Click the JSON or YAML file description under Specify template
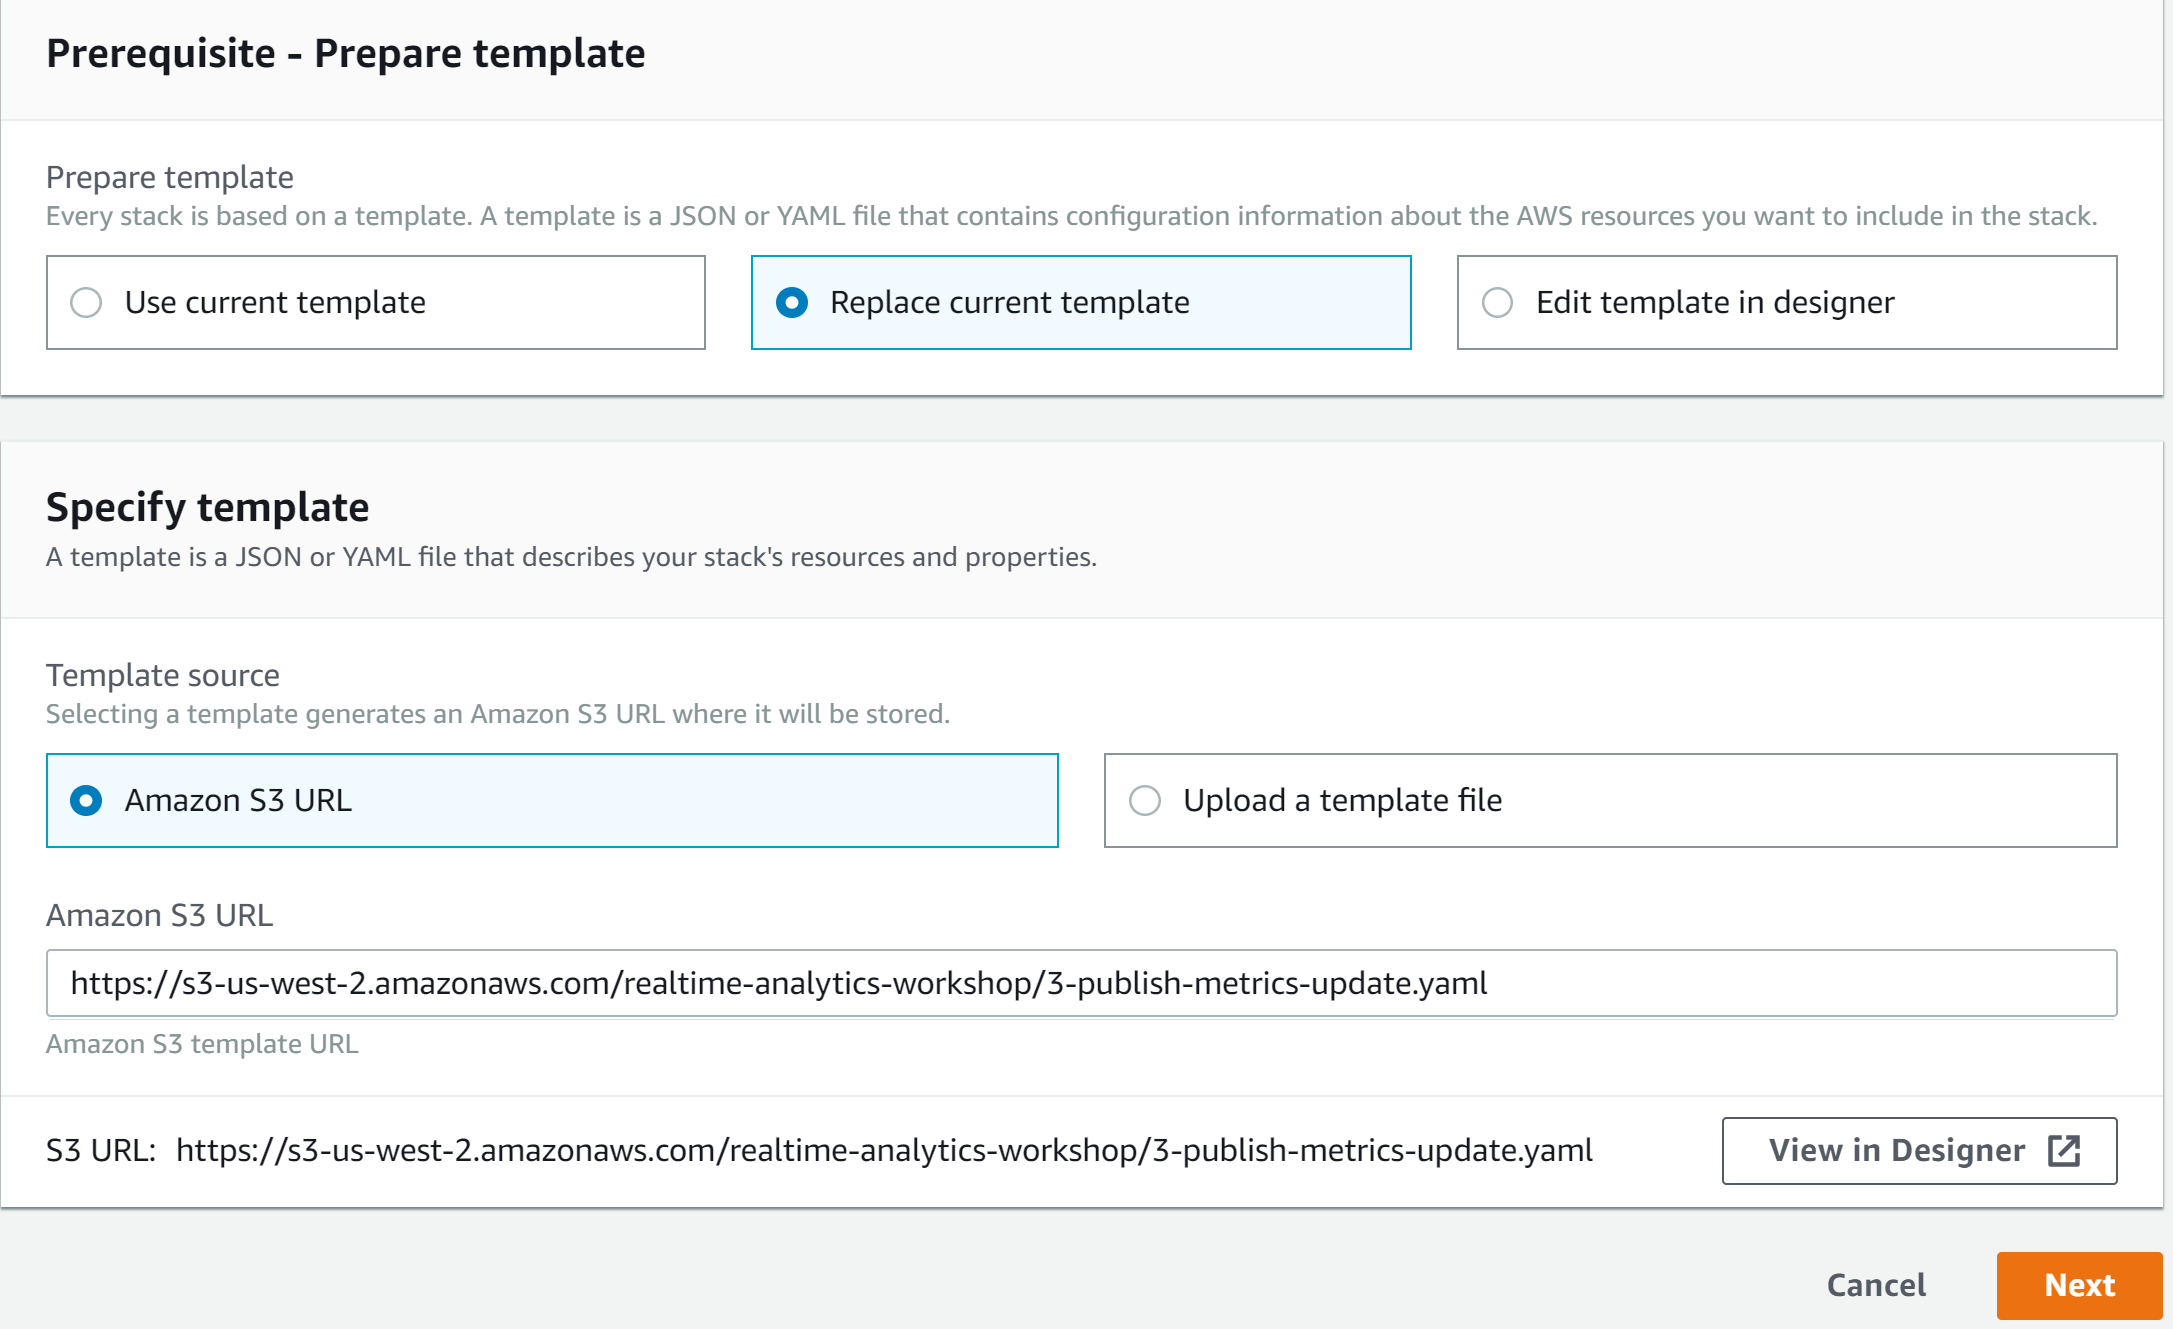 (571, 557)
